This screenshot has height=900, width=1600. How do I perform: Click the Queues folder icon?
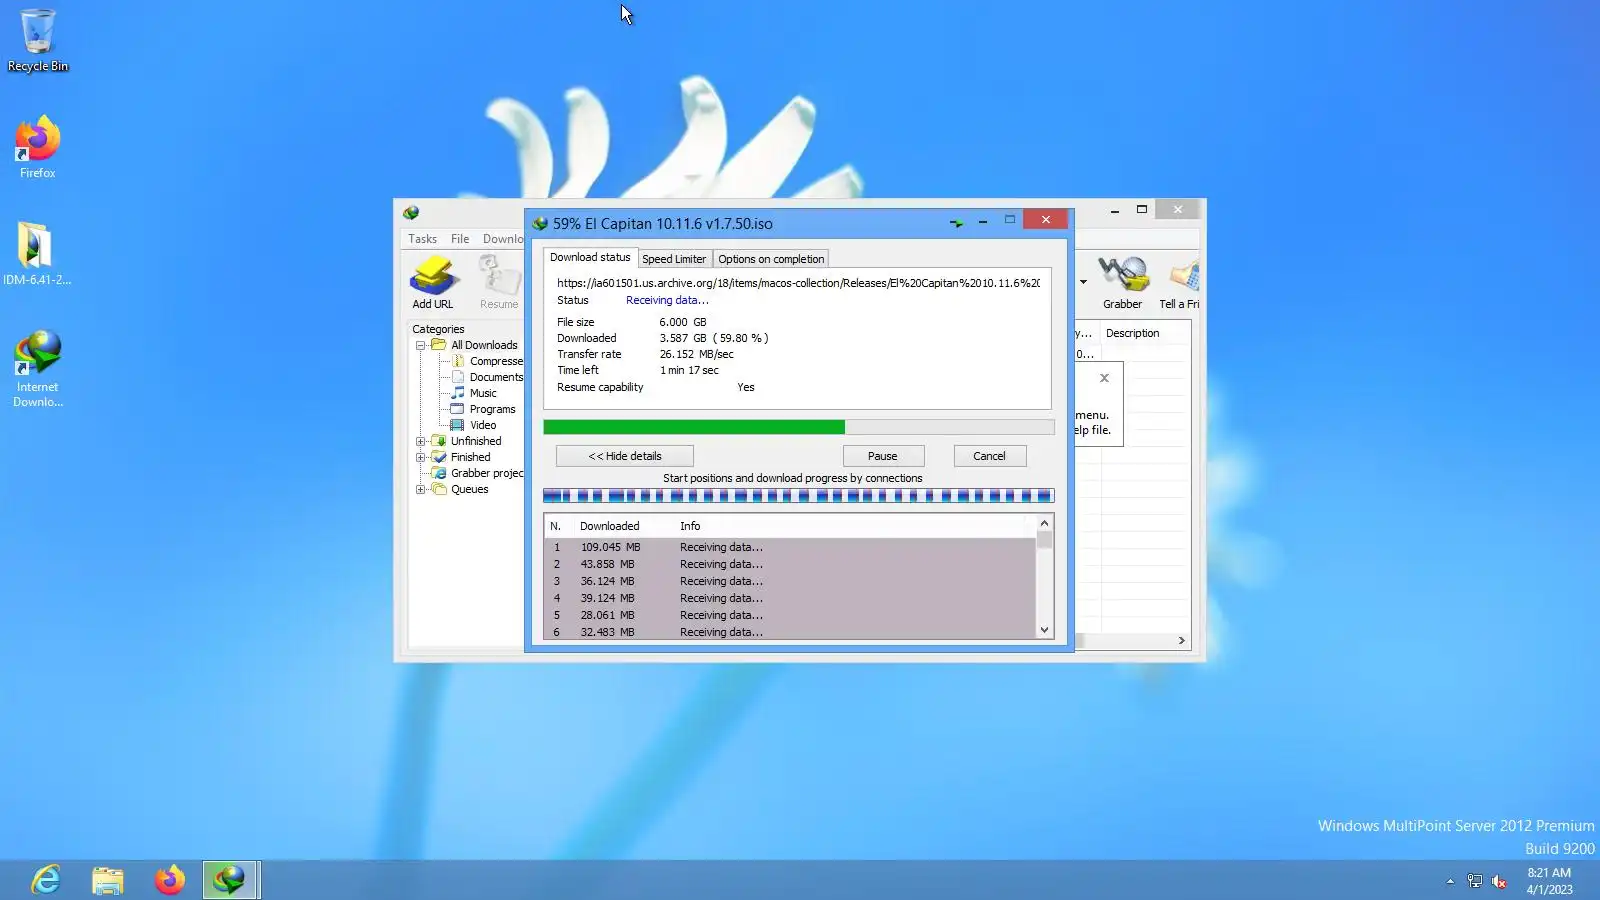coord(438,489)
